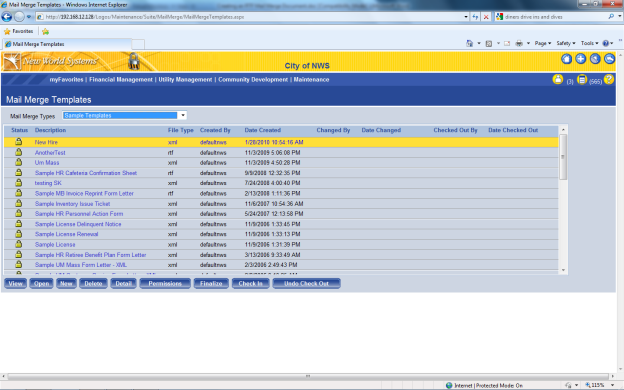This screenshot has height=390, width=624.
Task: Open the Maintenance menu
Action: click(311, 80)
